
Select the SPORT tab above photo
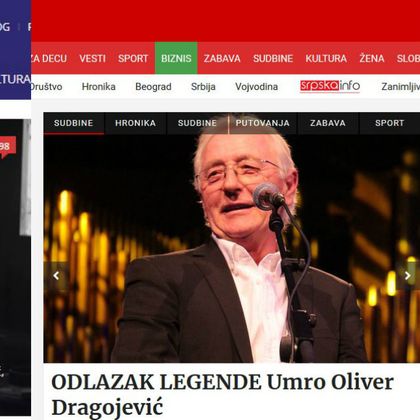389,123
